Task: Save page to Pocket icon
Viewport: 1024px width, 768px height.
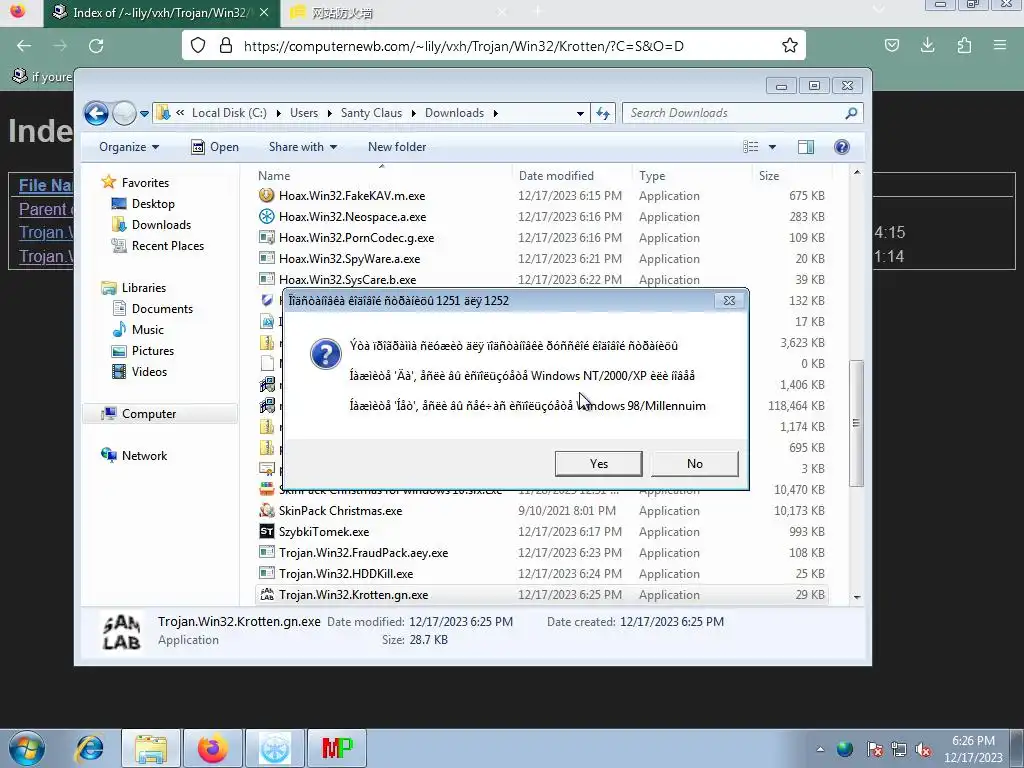Action: [x=891, y=45]
